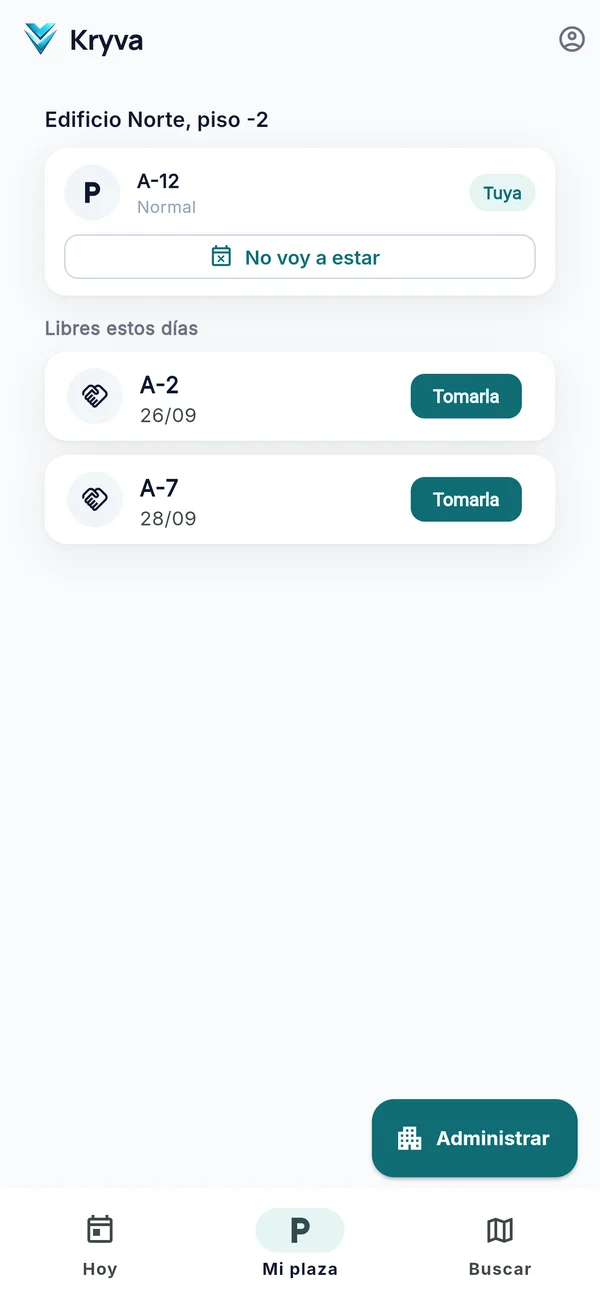Click the calendar-cancel icon in No voy a estar
This screenshot has height=1300, width=600.
(x=221, y=257)
